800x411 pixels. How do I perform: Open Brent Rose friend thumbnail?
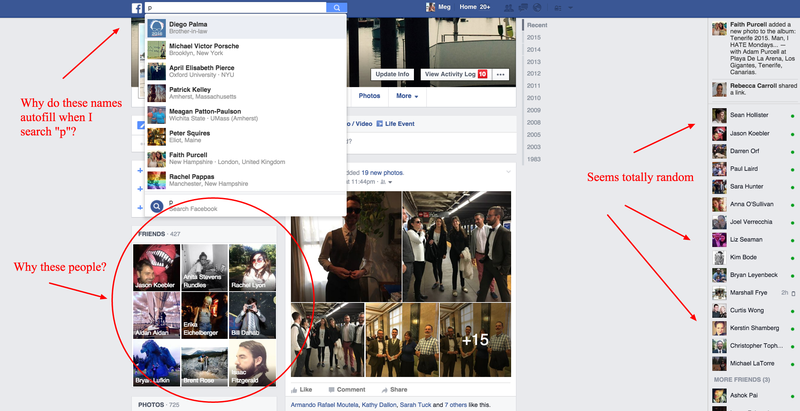[x=205, y=363]
